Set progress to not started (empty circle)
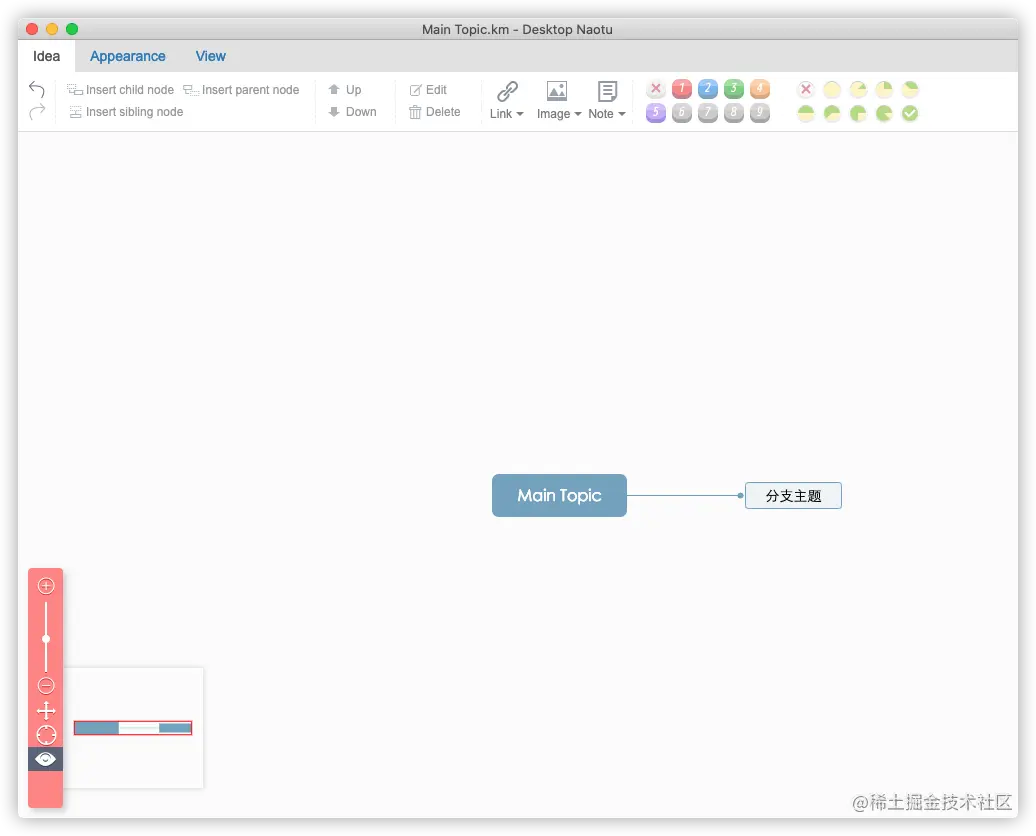The height and width of the screenshot is (836, 1036). (832, 89)
